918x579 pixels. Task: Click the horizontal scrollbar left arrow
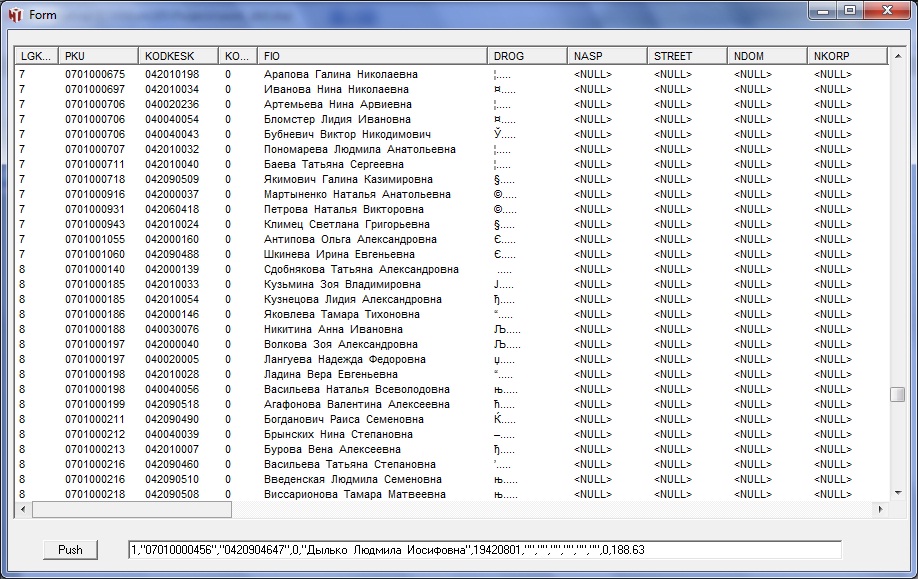(23, 510)
